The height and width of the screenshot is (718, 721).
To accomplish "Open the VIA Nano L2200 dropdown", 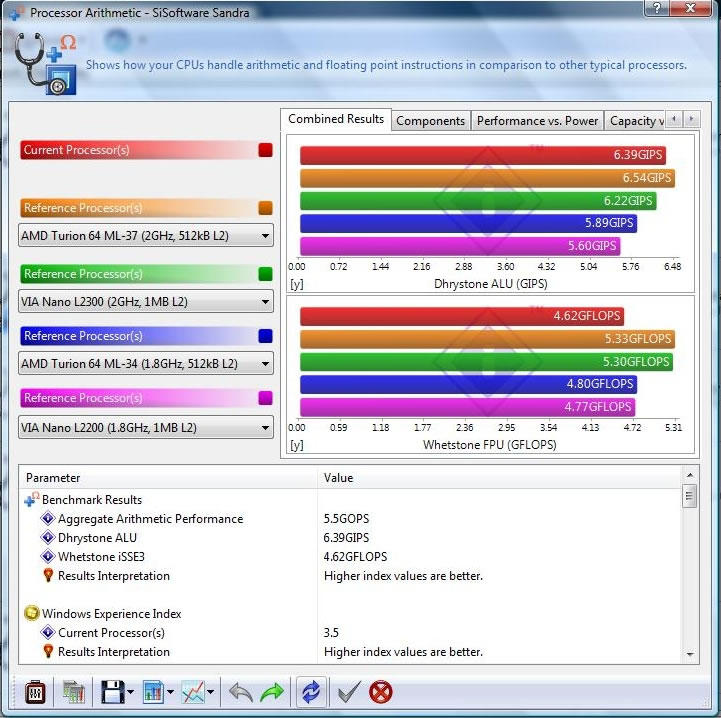I will [146, 428].
